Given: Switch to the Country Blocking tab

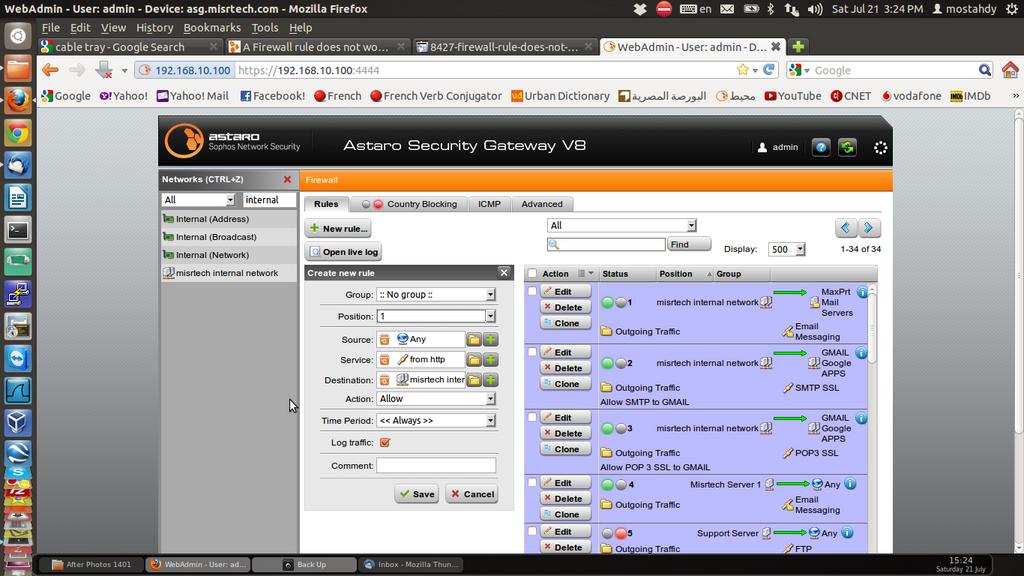Looking at the screenshot, I should (x=409, y=204).
